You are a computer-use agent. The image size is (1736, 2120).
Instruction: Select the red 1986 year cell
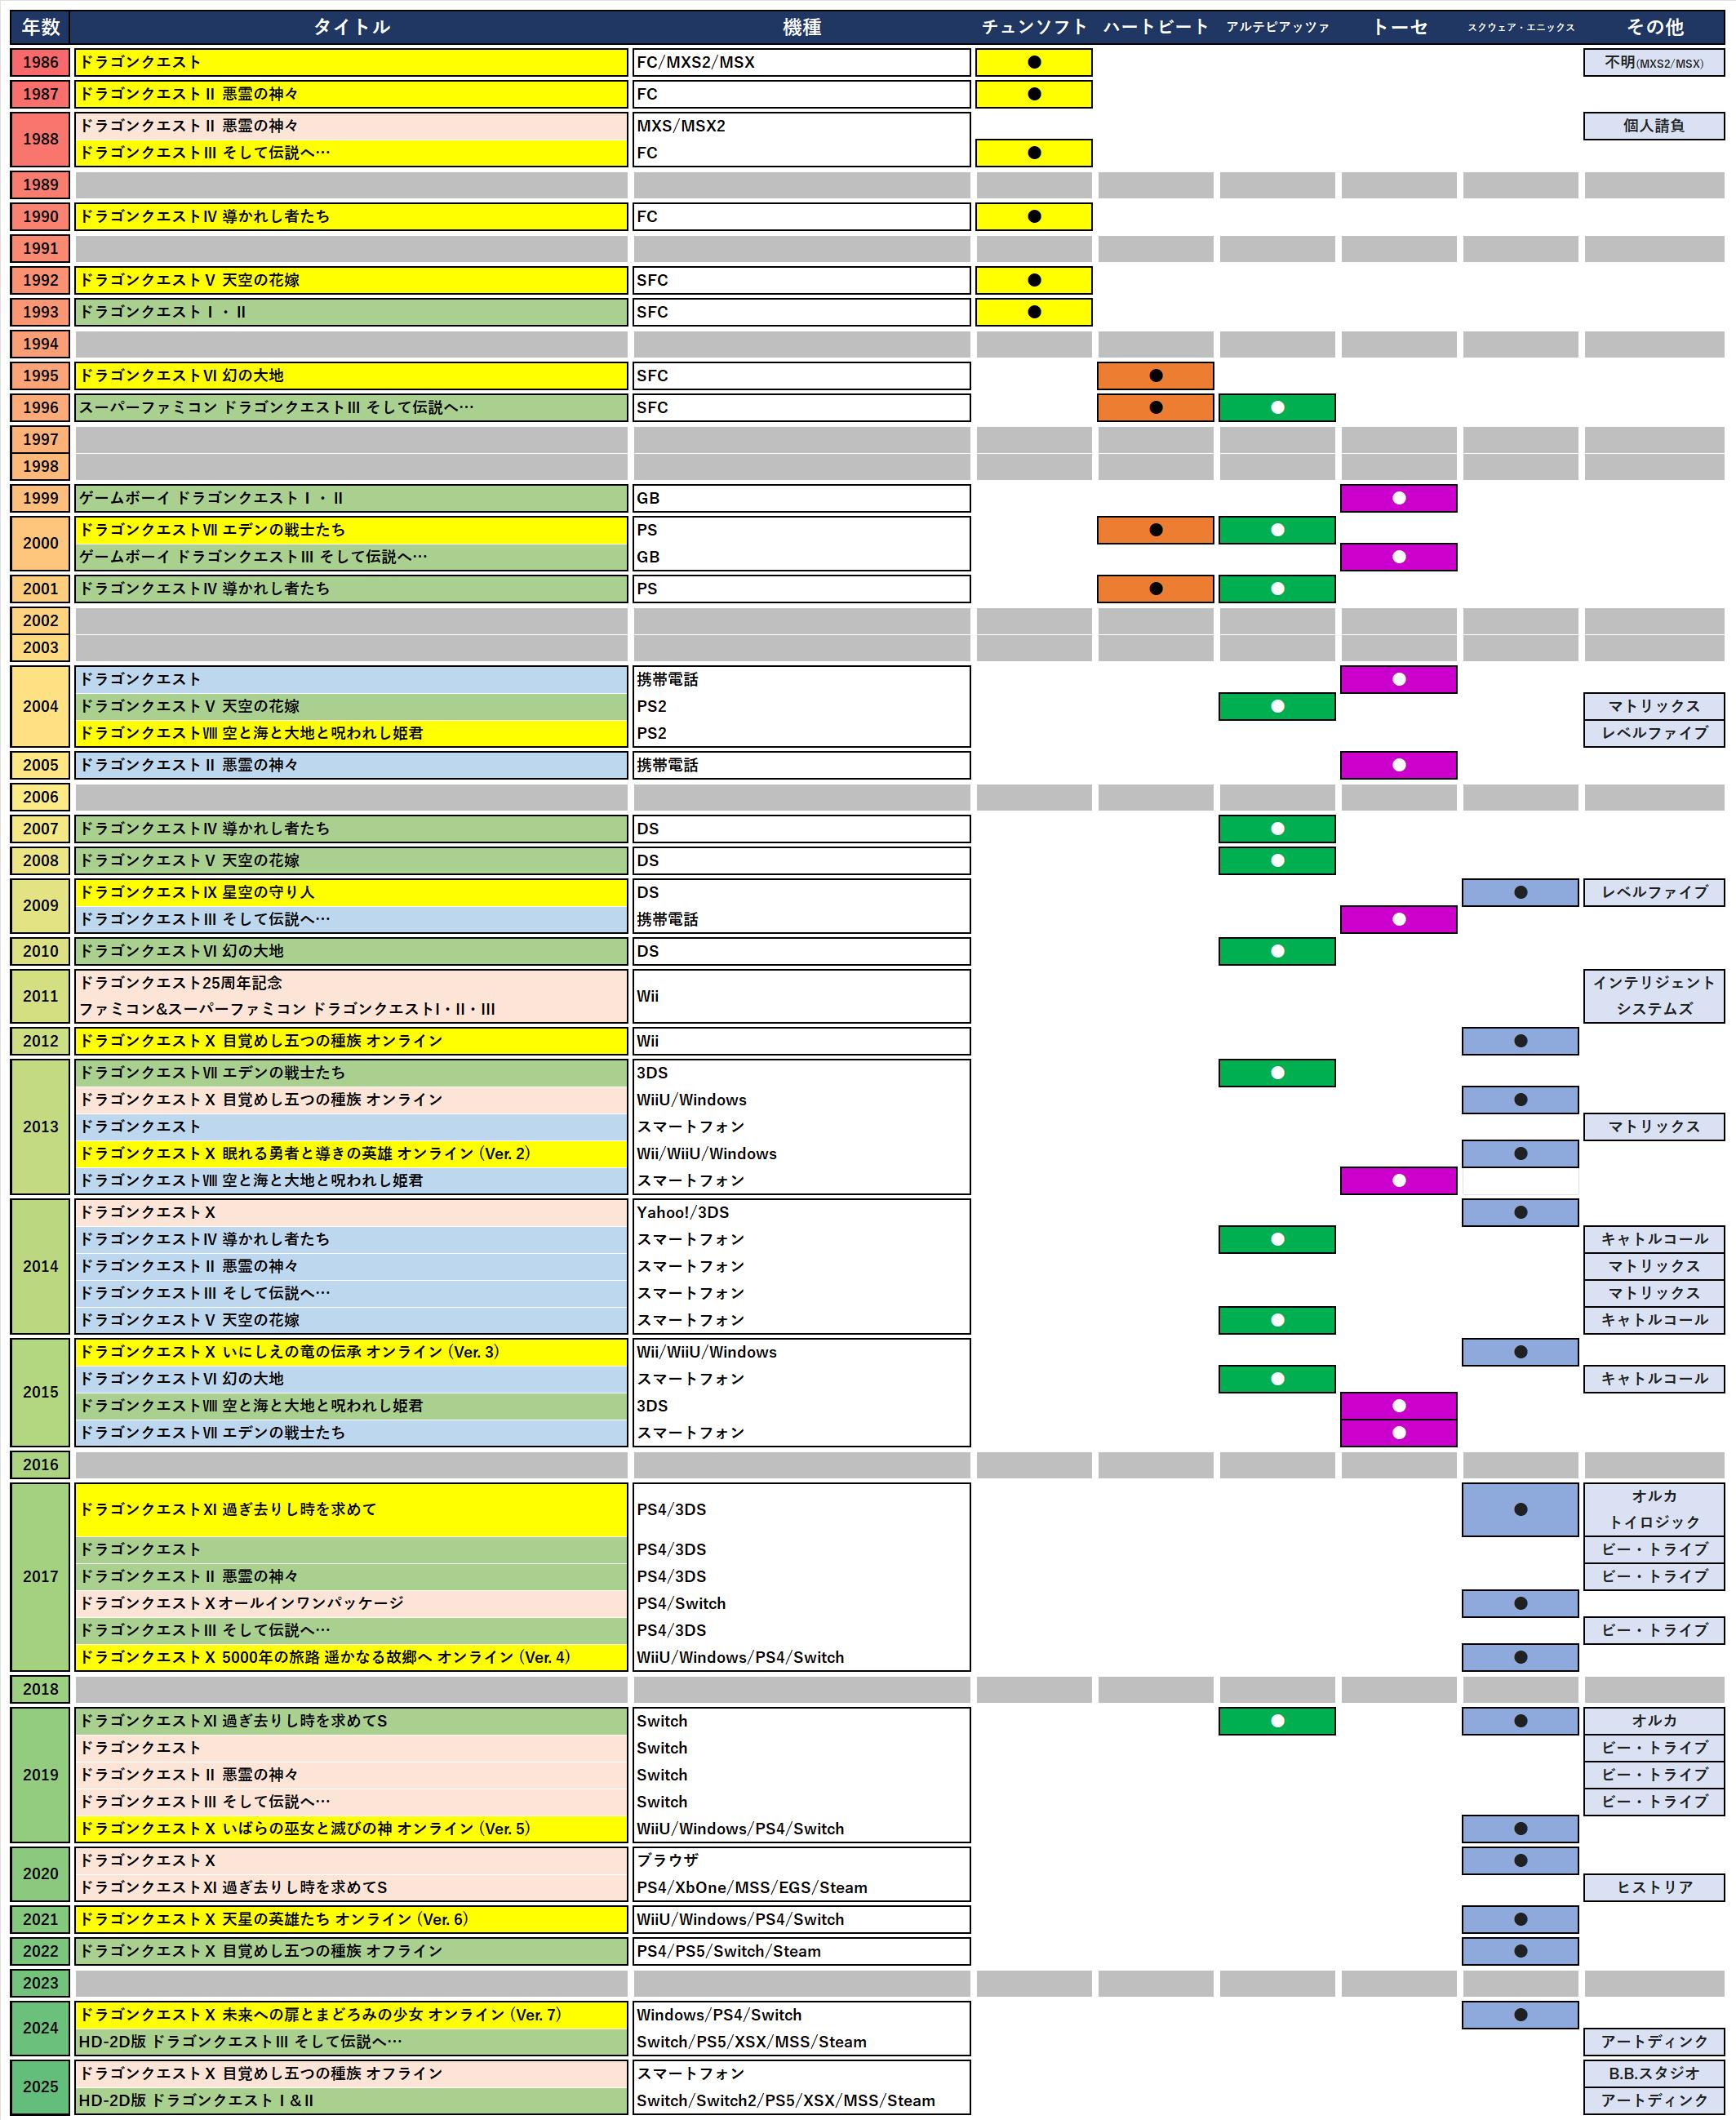click(41, 62)
